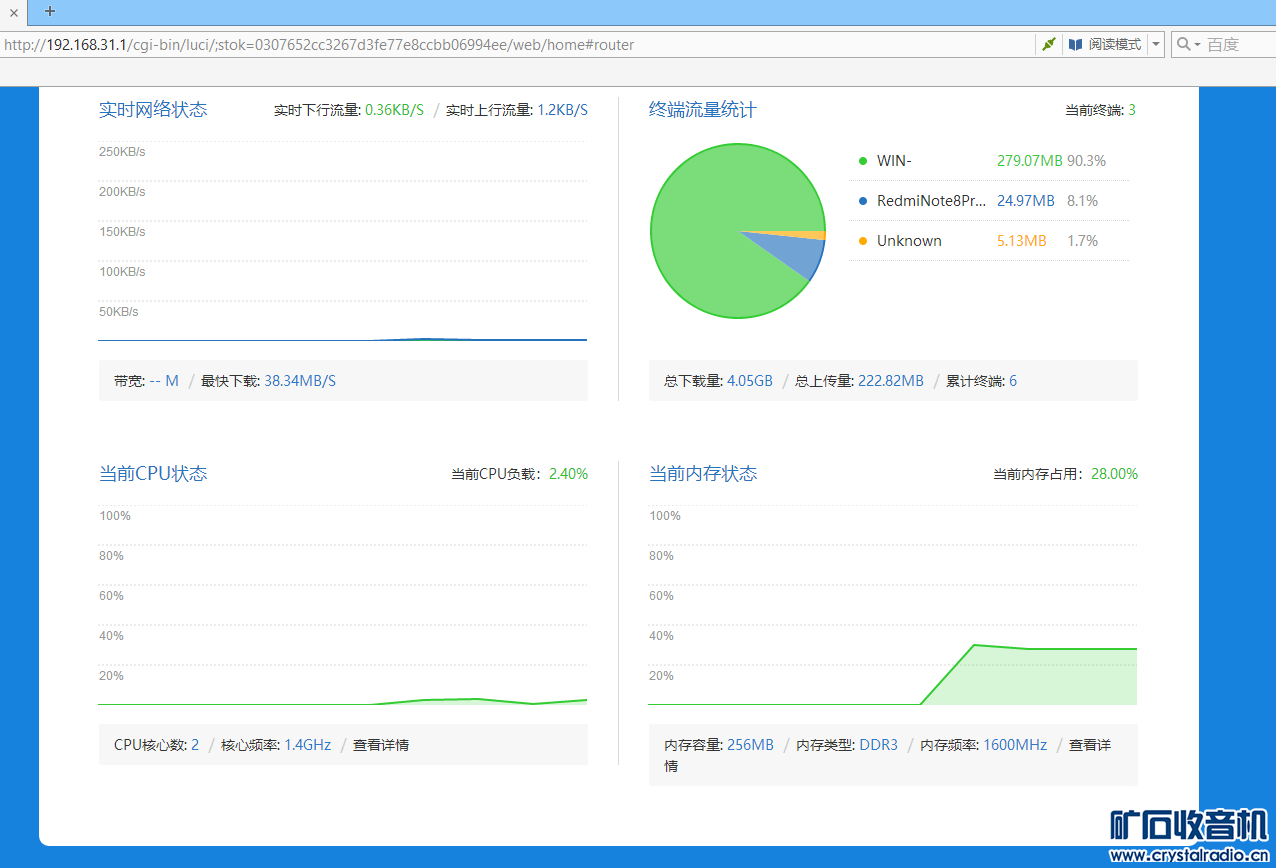The image size is (1276, 868).
Task: Open the search engine magnifier dropdown
Action: (1187, 44)
